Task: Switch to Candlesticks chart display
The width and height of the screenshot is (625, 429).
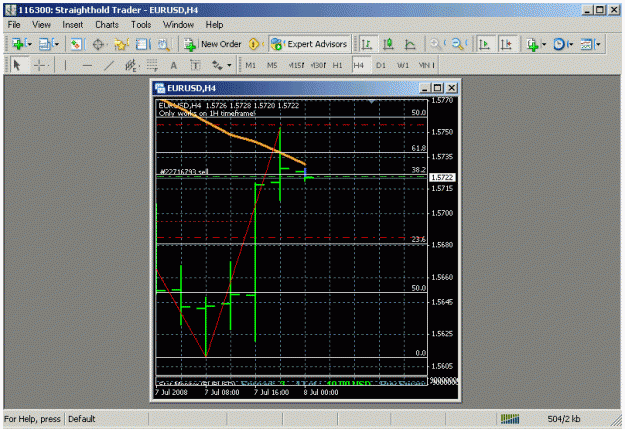Action: click(388, 44)
